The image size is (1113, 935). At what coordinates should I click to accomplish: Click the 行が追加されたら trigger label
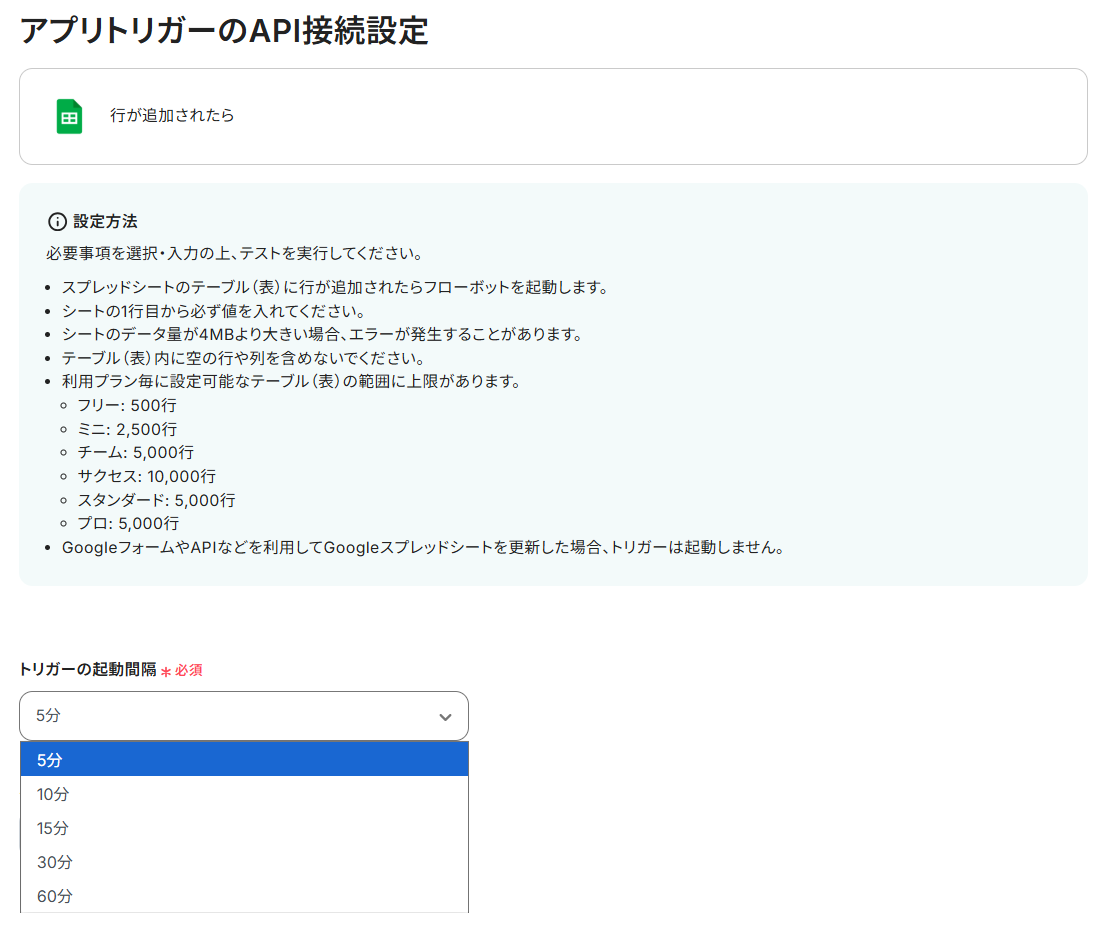coord(172,115)
